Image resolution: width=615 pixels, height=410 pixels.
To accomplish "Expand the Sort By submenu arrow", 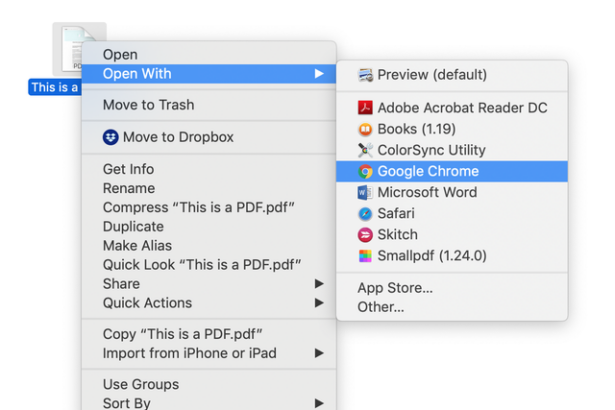I will [x=319, y=403].
